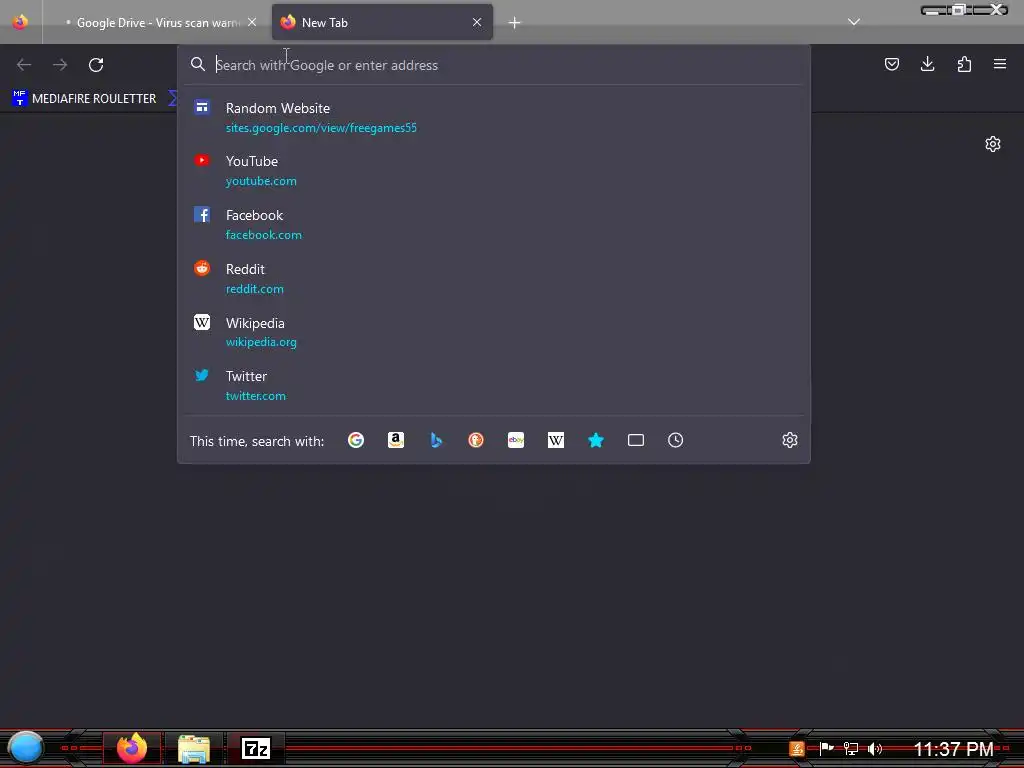The height and width of the screenshot is (768, 1024).
Task: Open the Pocket save icon
Action: coord(891,64)
